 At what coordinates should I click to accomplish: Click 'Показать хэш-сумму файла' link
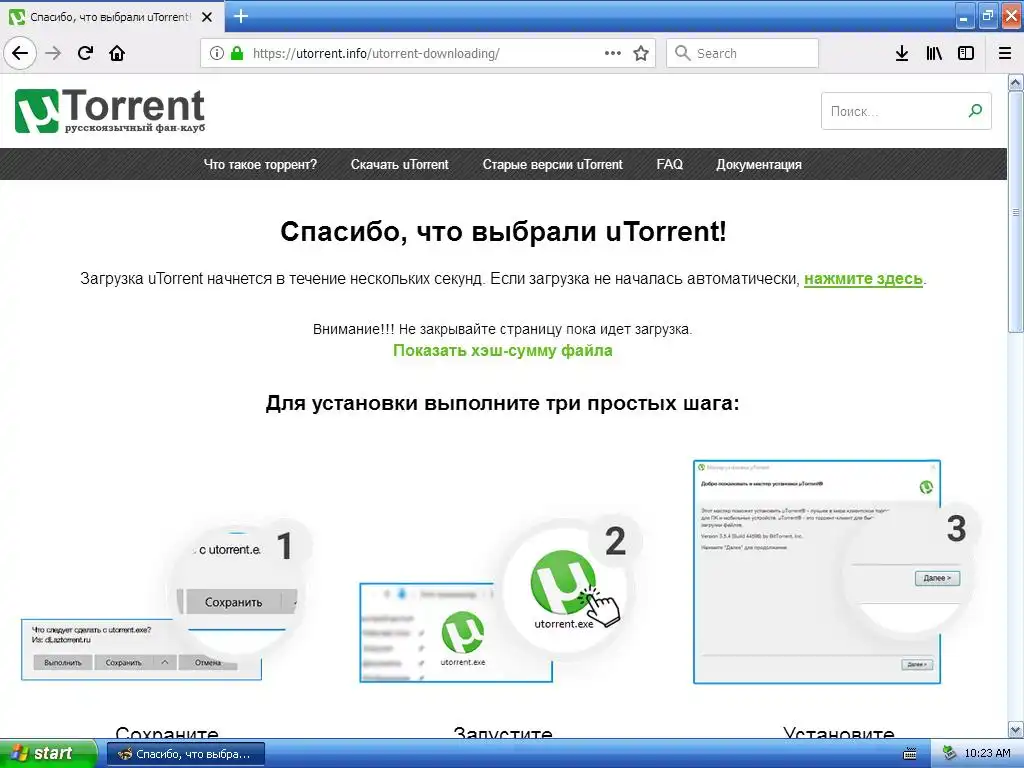point(502,351)
